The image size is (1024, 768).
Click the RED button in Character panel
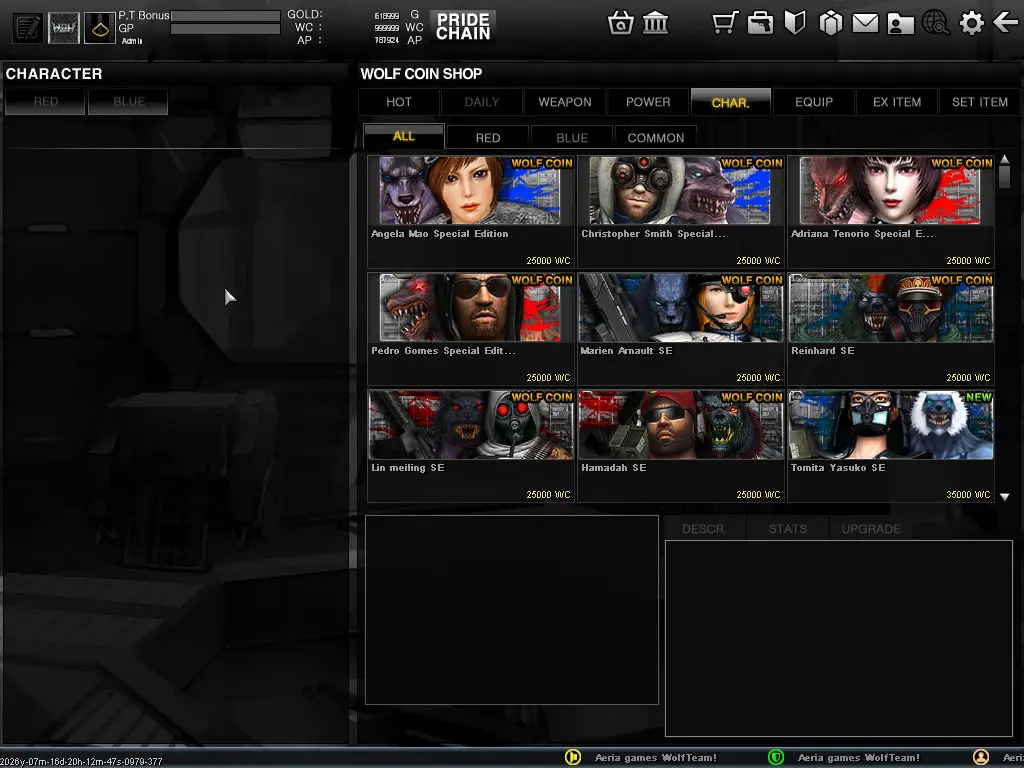point(46,101)
